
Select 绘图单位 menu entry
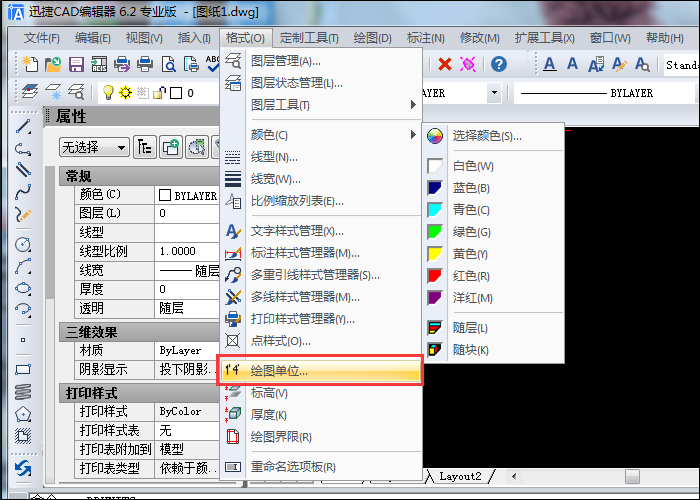(x=321, y=371)
